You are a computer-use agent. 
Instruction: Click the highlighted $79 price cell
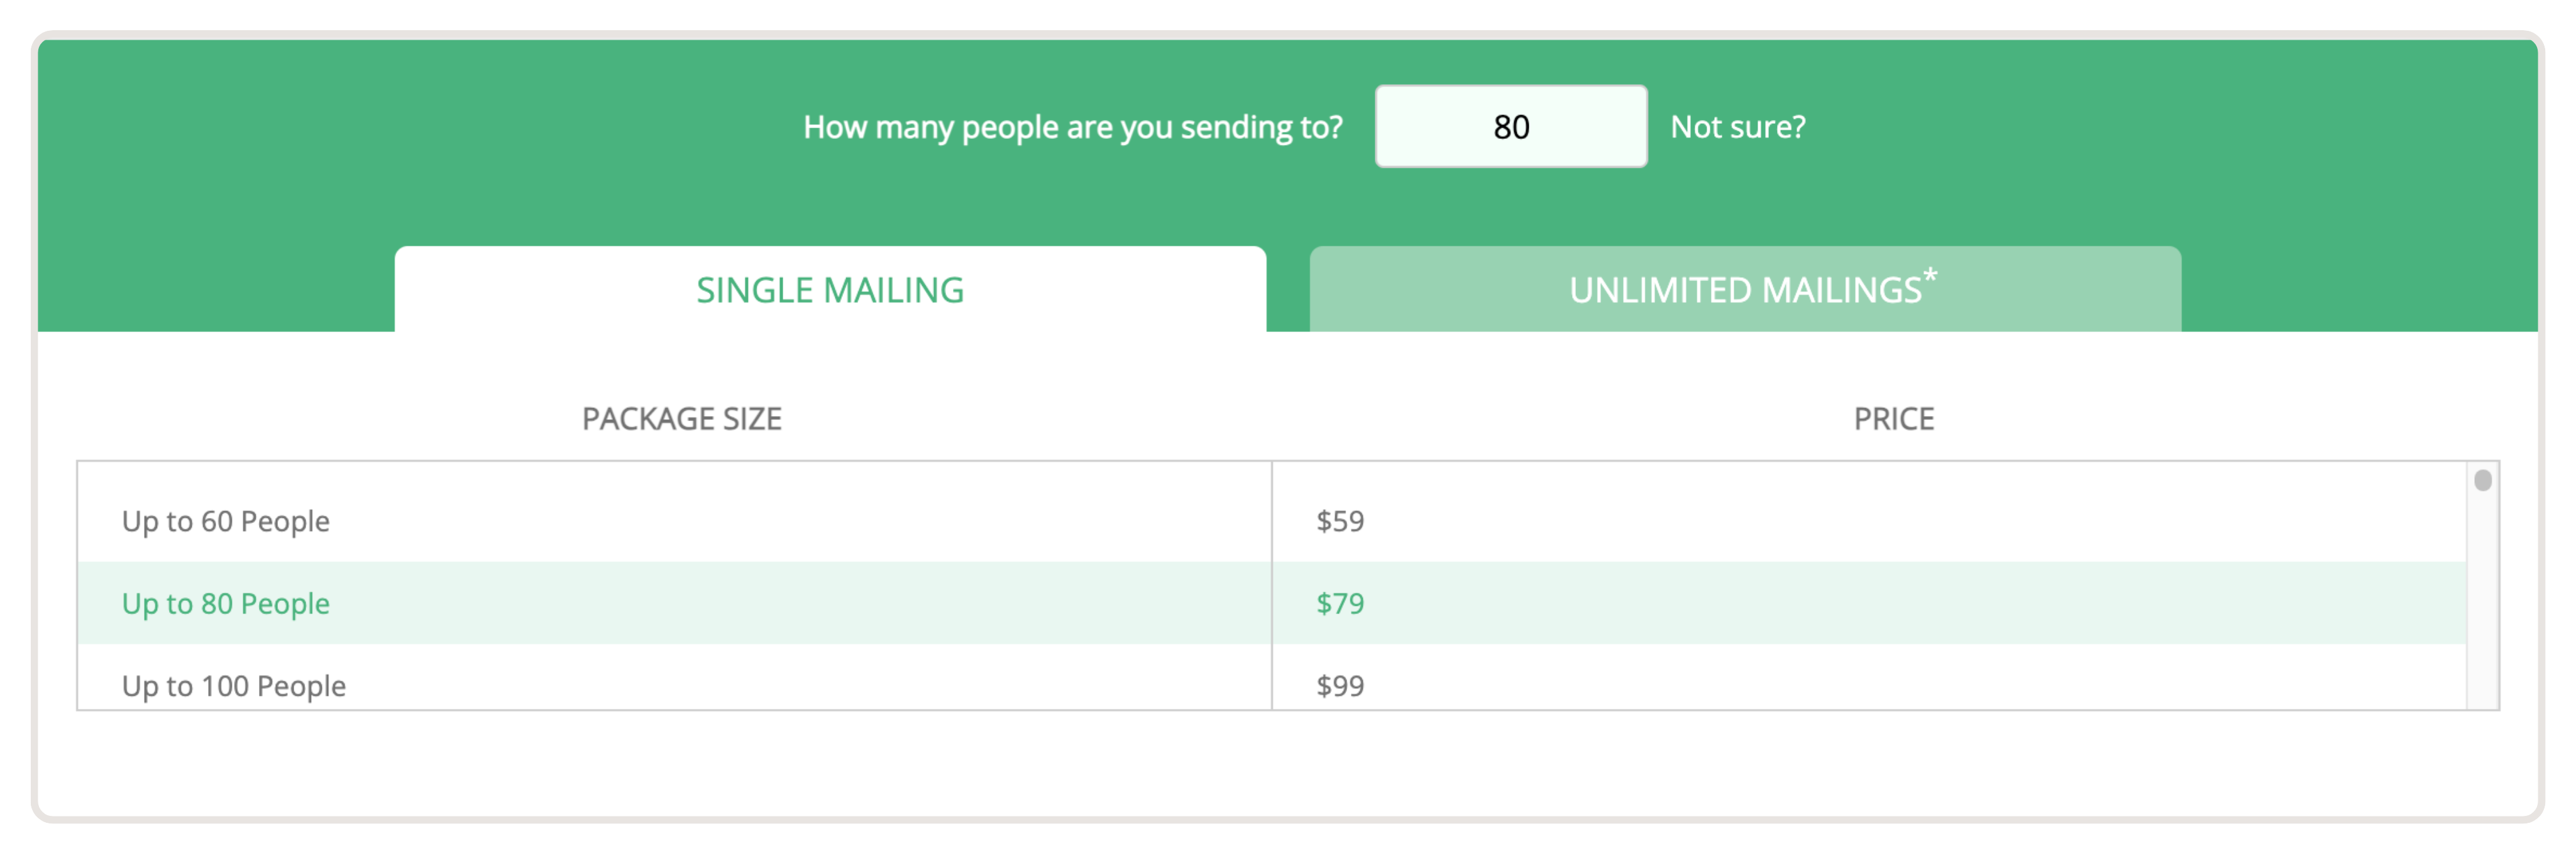coord(1868,603)
